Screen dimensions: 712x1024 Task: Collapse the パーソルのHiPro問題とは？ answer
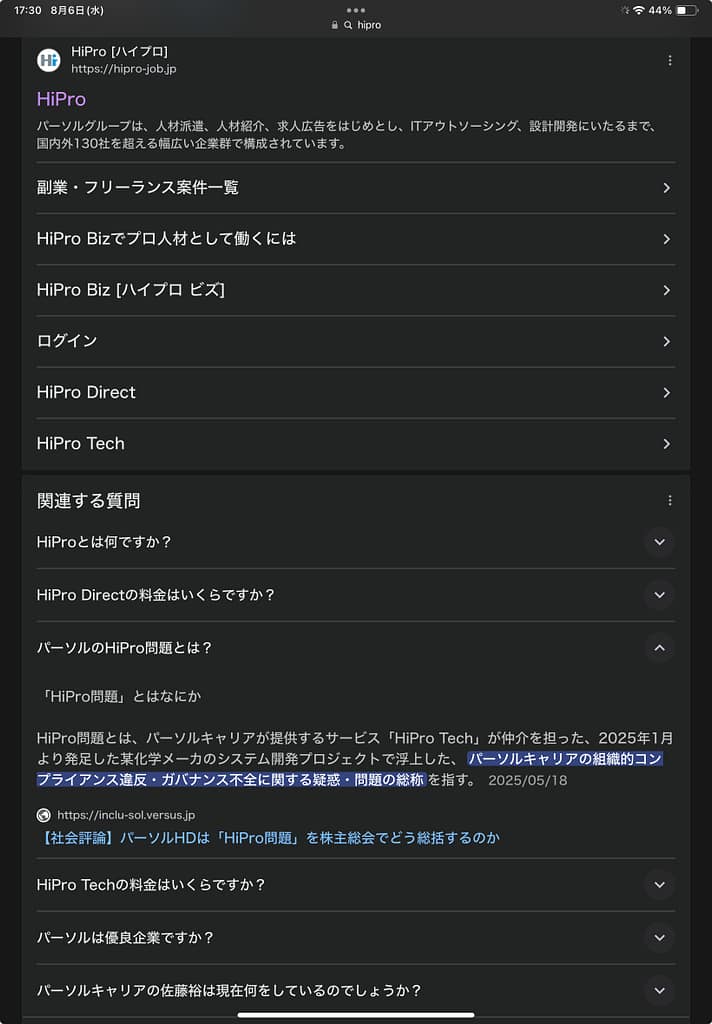[658, 648]
